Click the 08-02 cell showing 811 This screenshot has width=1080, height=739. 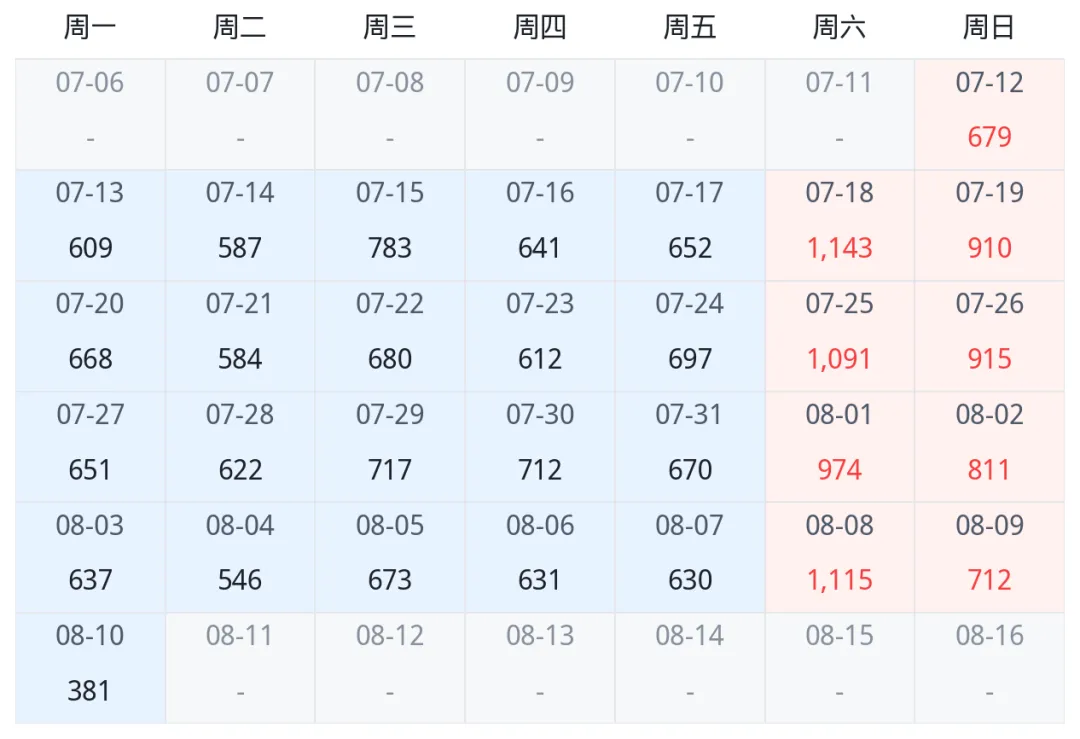(989, 447)
